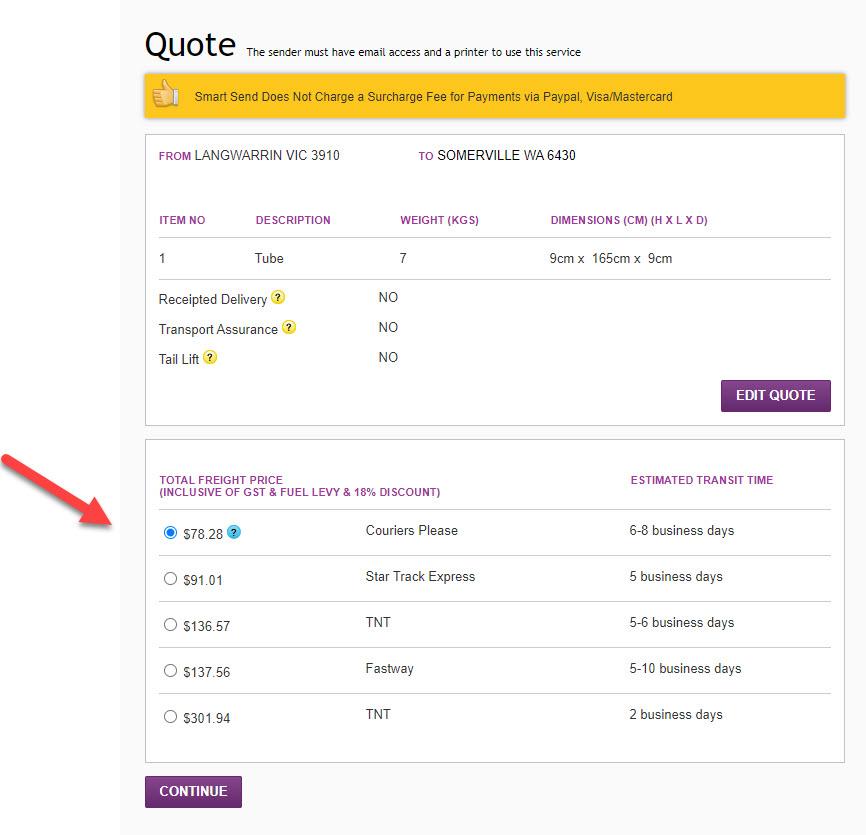Choose the $136.57 TNT radio button

coord(170,625)
